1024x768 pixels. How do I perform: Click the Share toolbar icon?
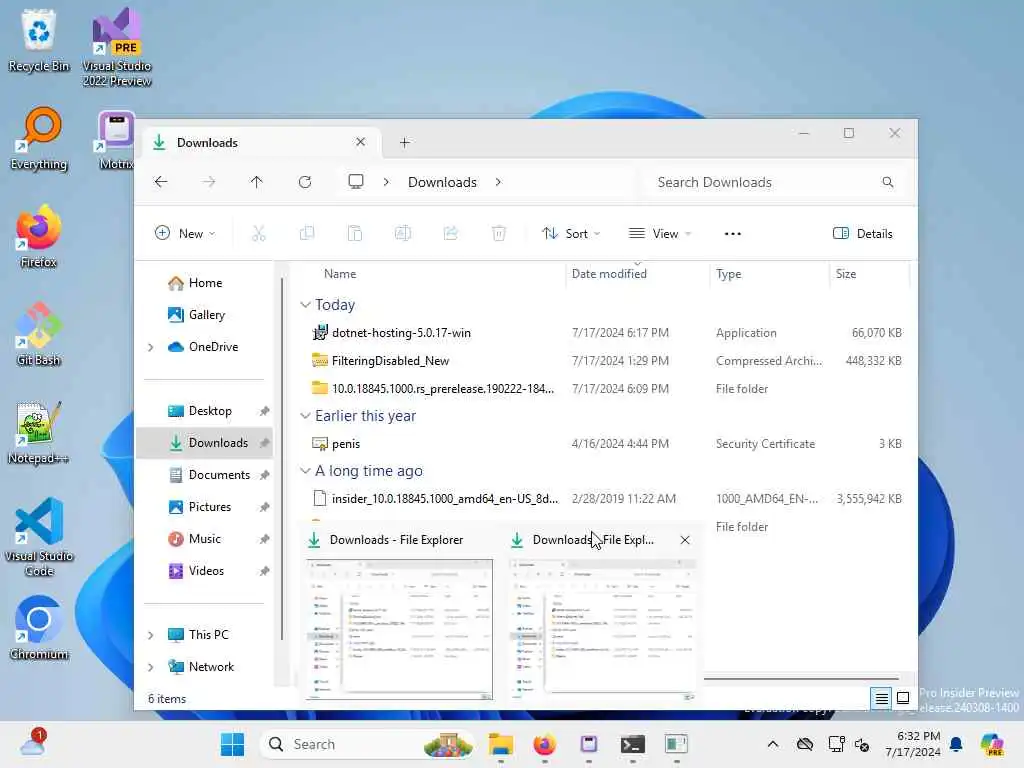[451, 233]
